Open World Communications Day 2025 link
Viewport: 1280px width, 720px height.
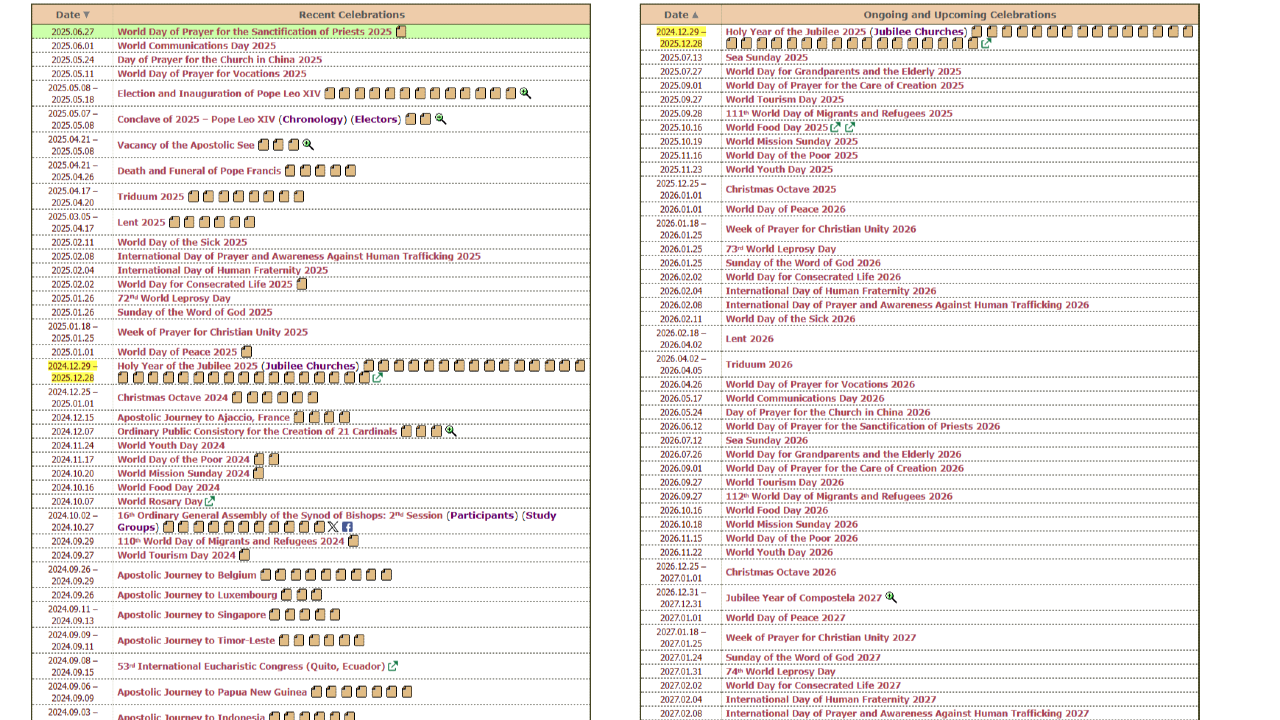(x=197, y=46)
